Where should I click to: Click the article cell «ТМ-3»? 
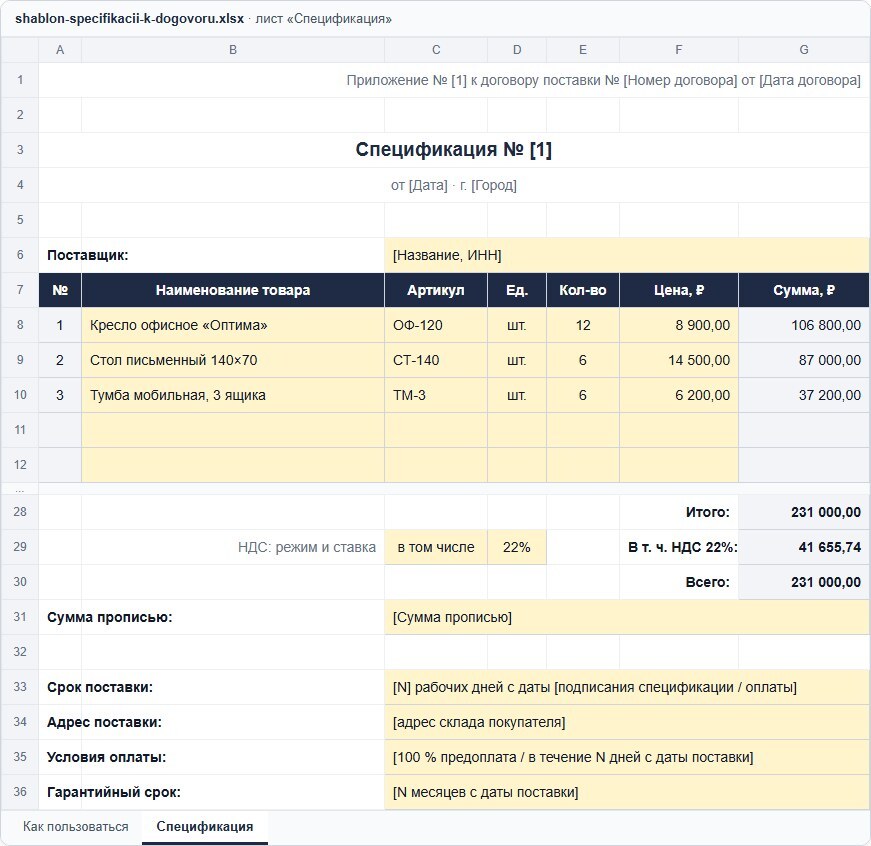click(436, 395)
